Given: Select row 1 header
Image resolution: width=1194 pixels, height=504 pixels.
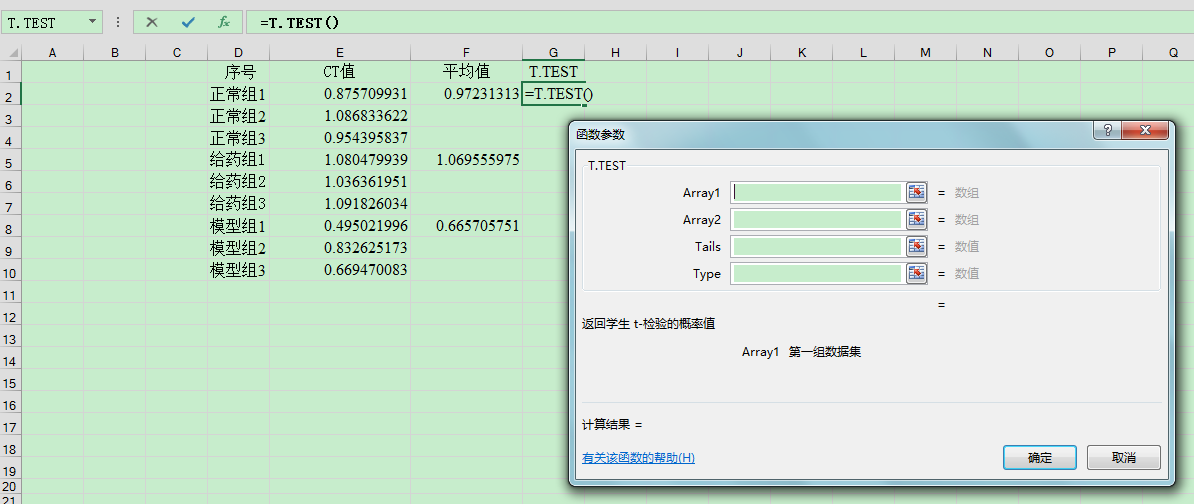Looking at the screenshot, I should pyautogui.click(x=10, y=72).
